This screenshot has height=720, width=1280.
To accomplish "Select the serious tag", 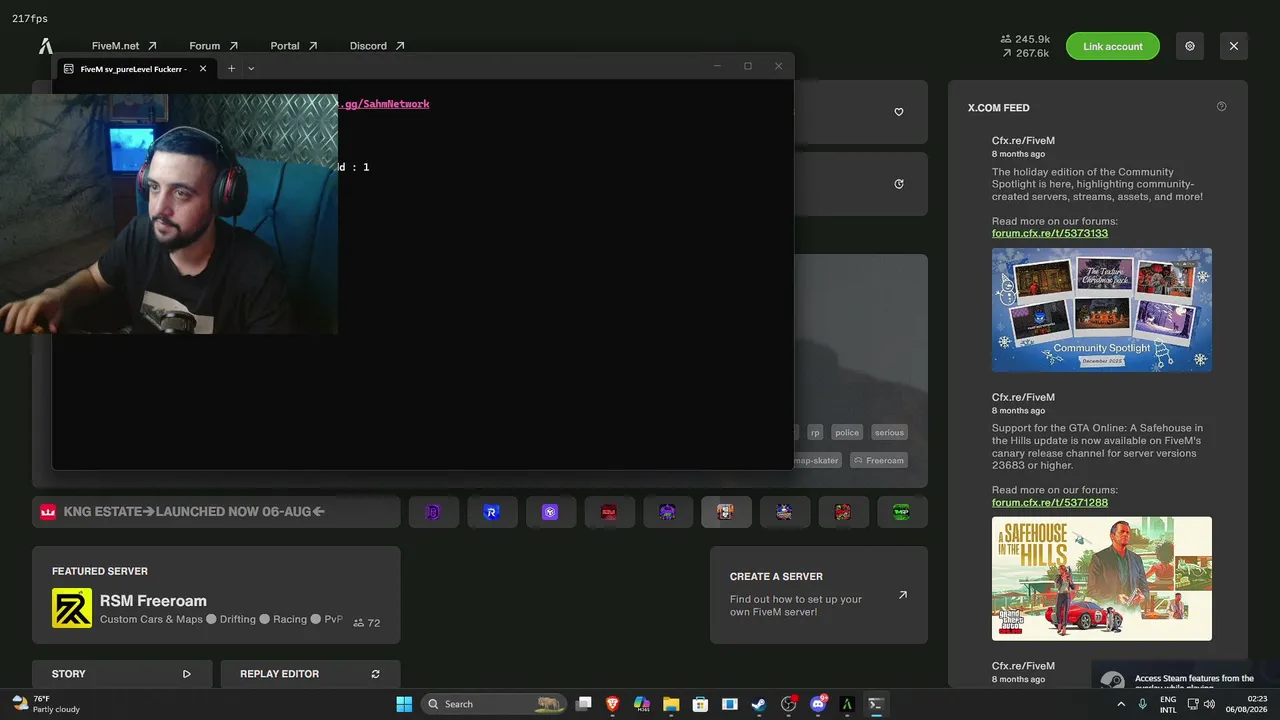I will pos(889,433).
